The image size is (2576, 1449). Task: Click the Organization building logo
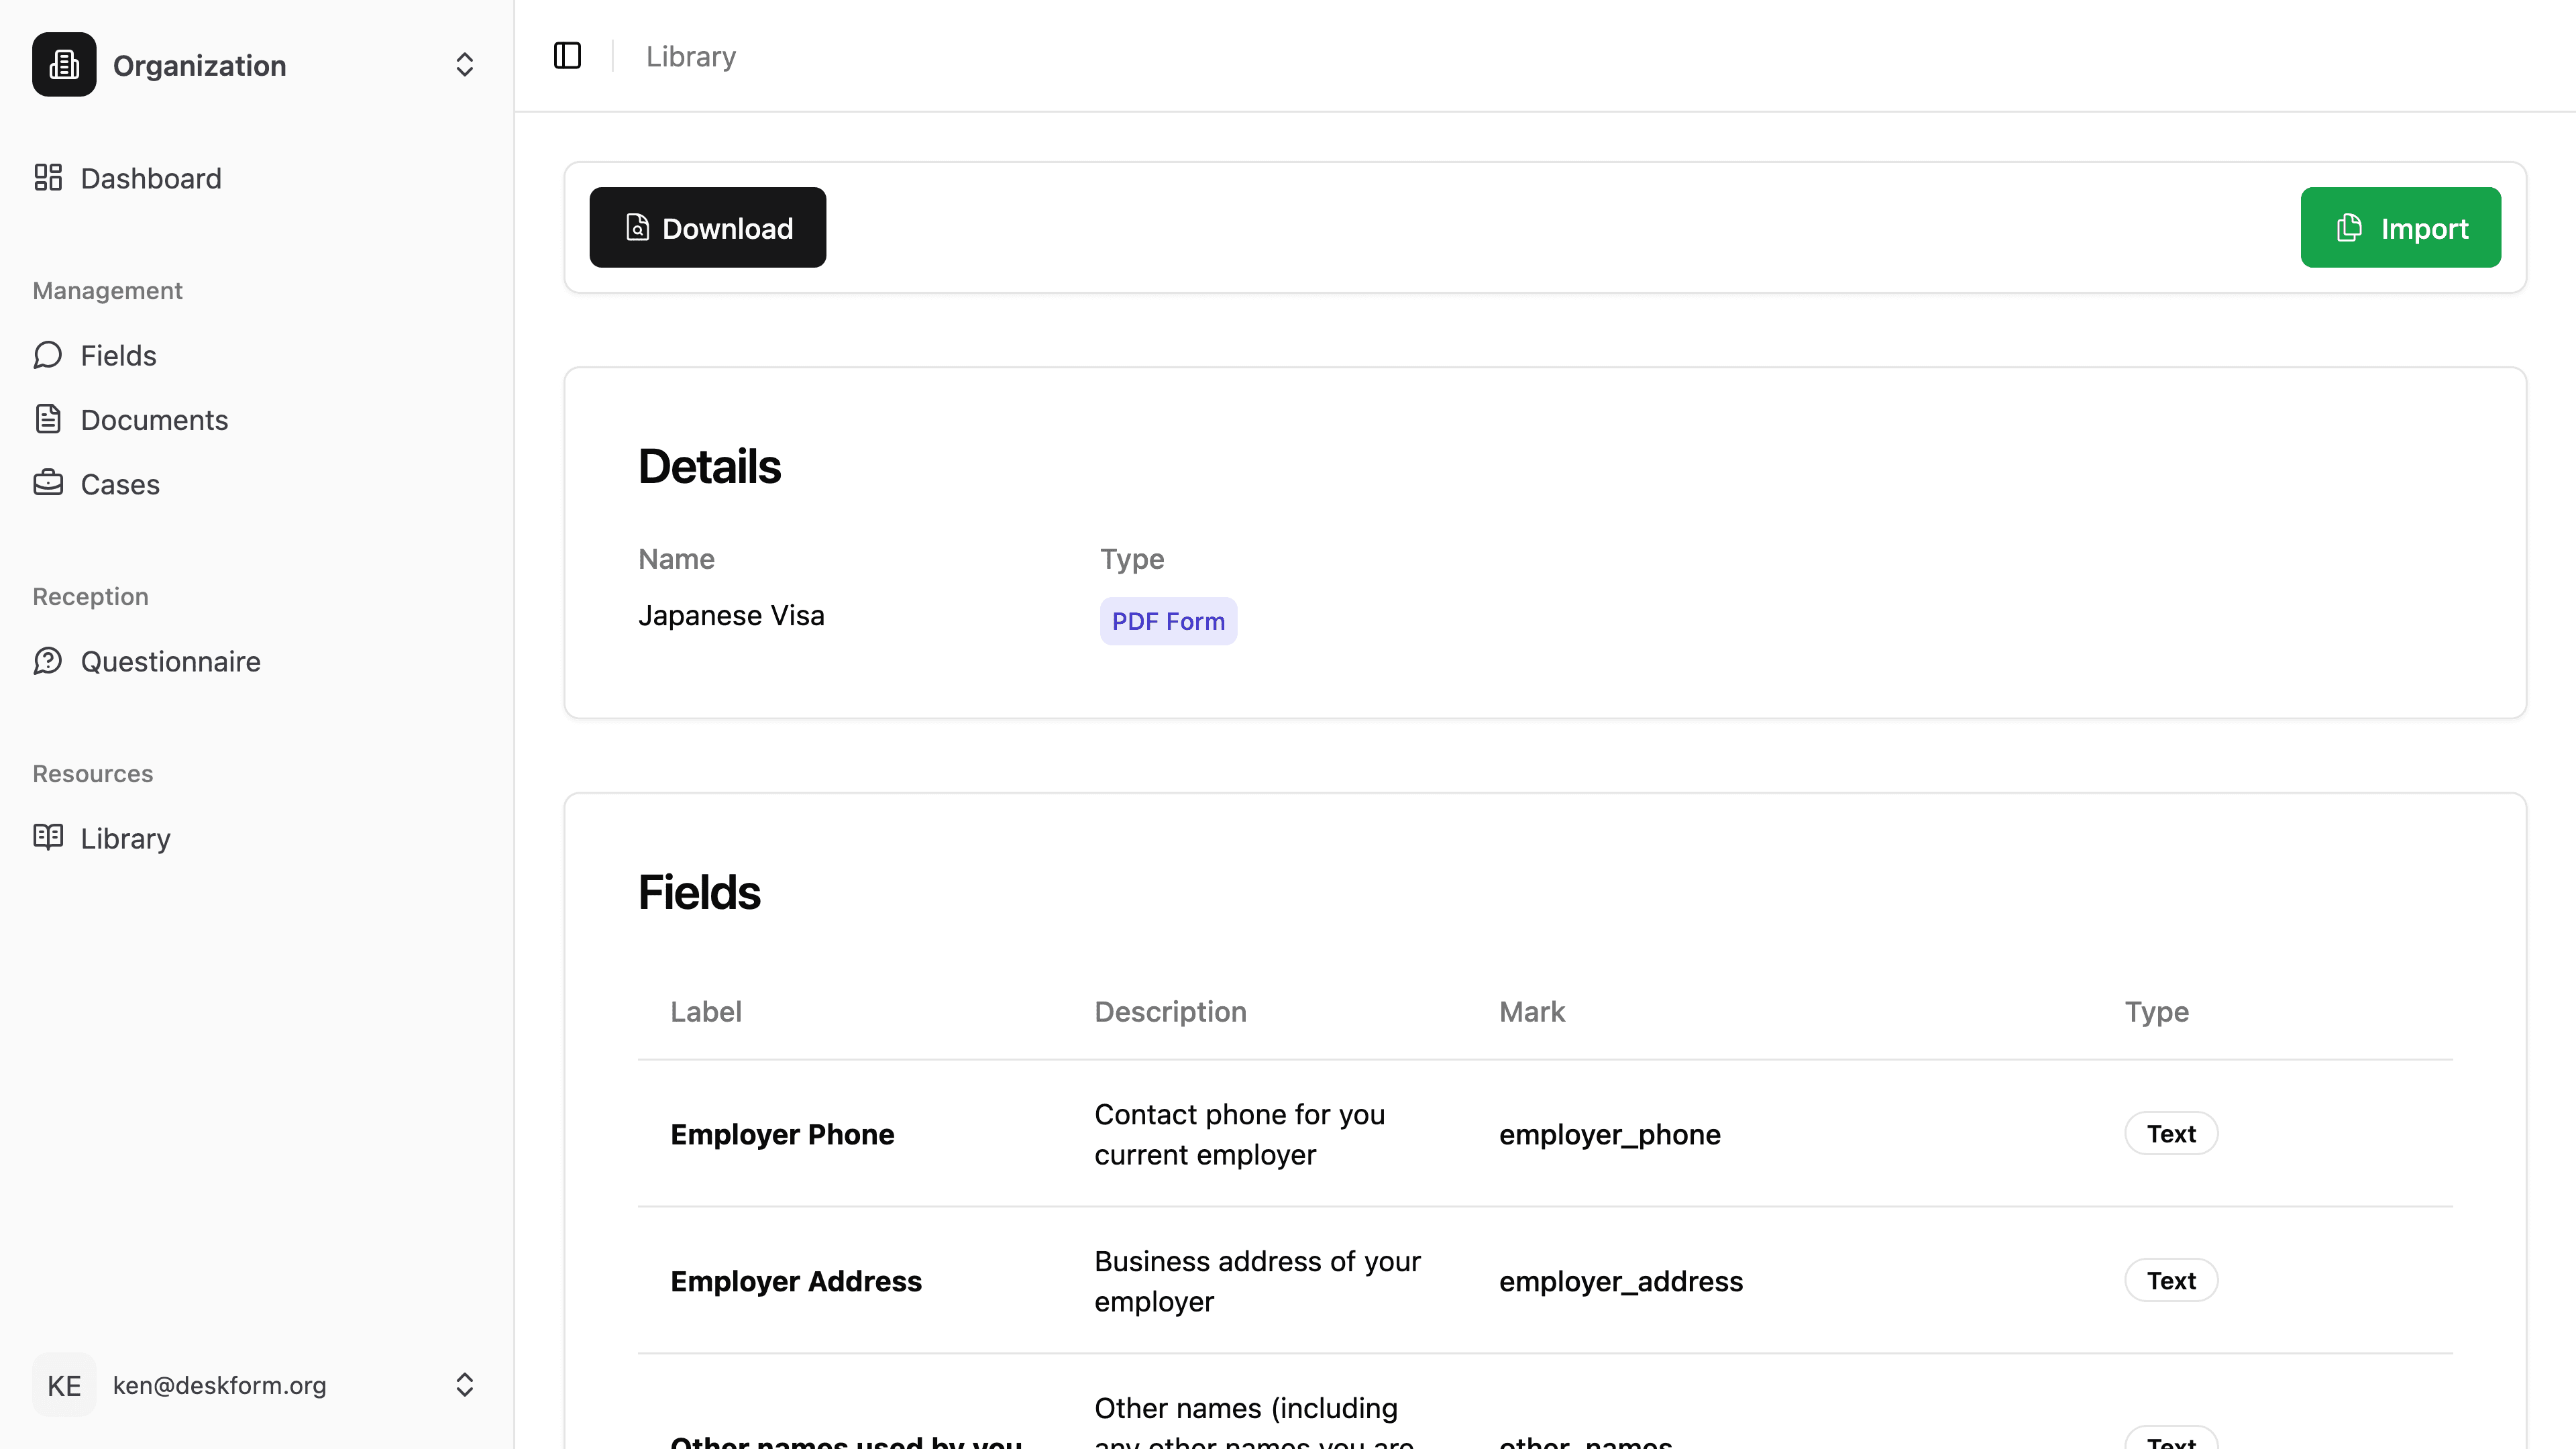63,64
